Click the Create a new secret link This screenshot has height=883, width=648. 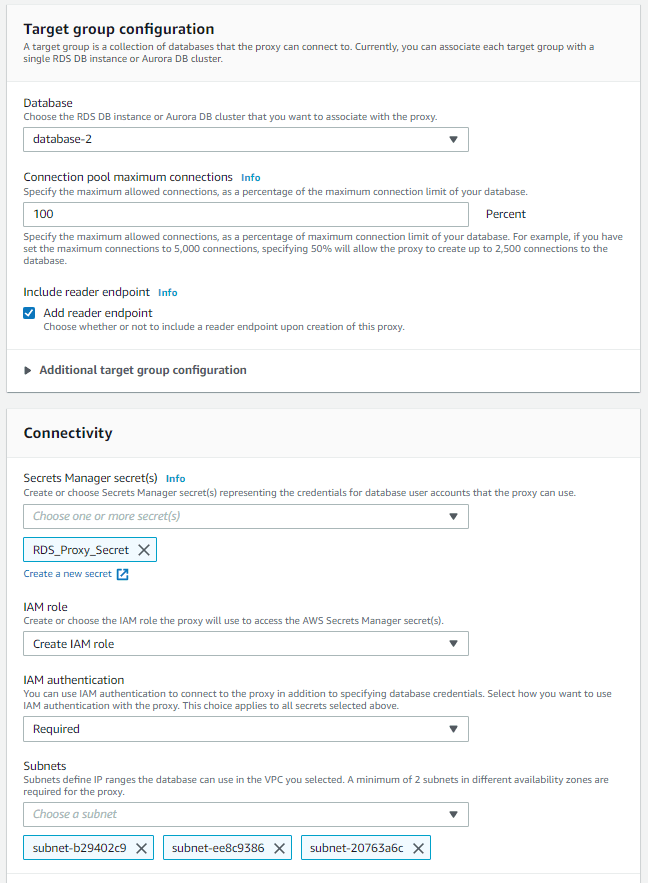pos(68,574)
